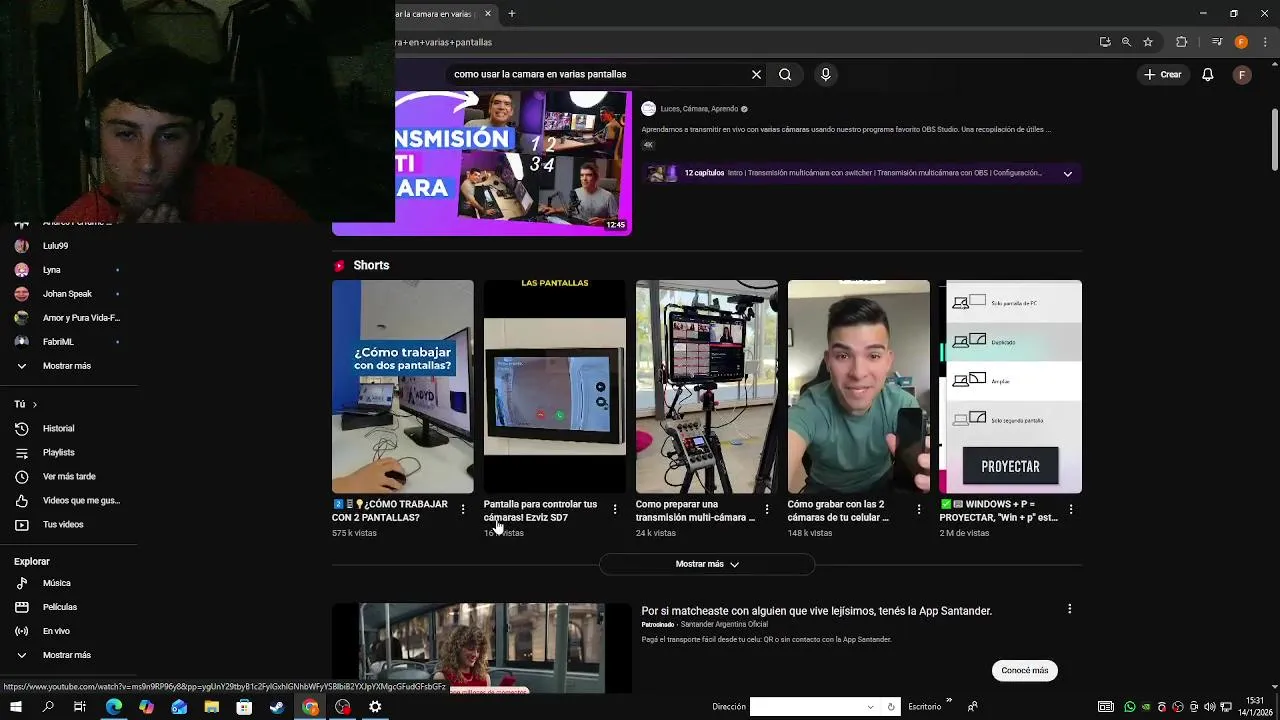Clear the YouTube search box text
This screenshot has width=1280, height=720.
(756, 74)
